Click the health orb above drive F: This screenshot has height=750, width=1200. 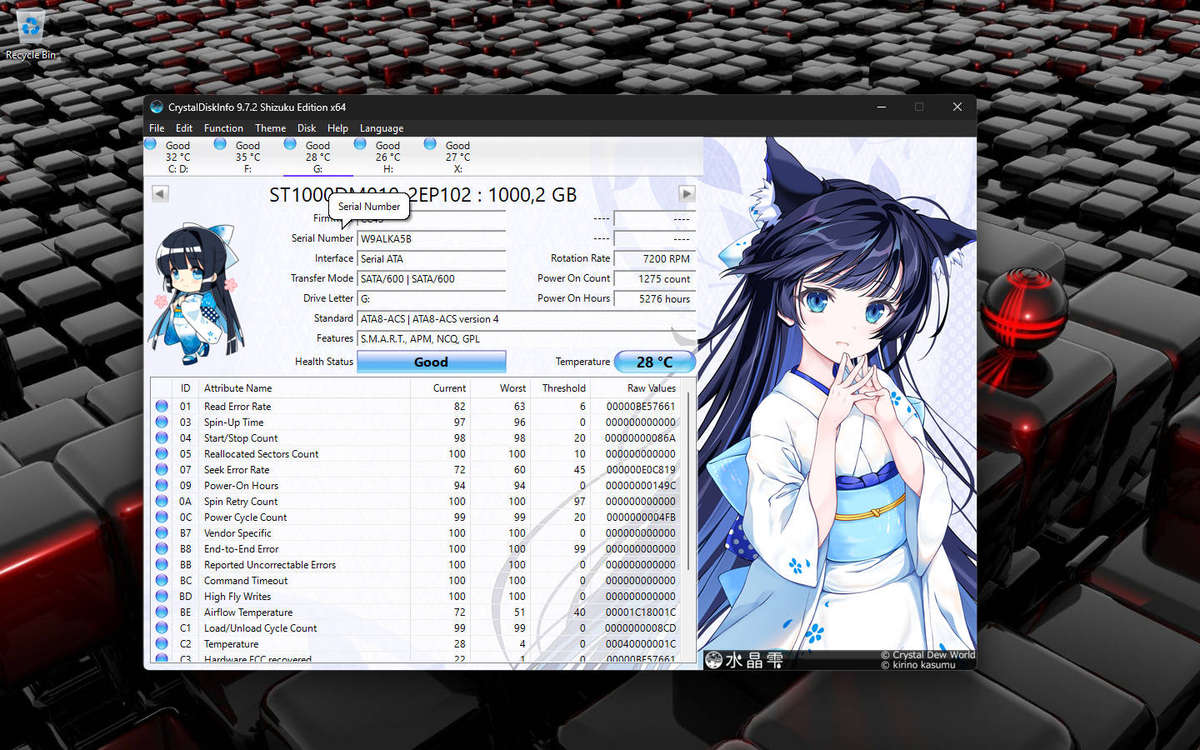[220, 145]
